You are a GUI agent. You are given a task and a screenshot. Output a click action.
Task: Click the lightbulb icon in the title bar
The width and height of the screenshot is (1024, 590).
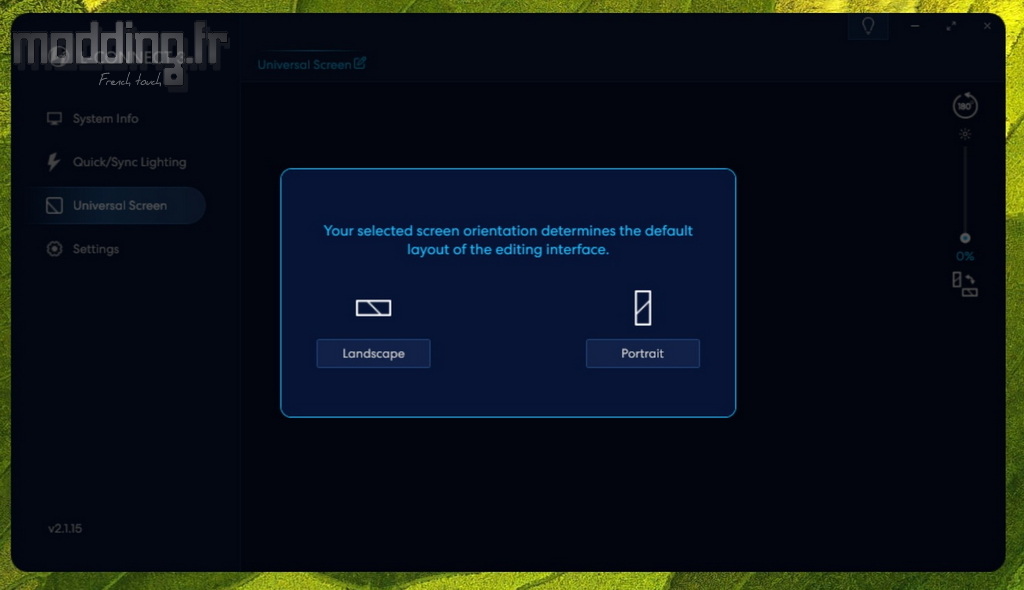(x=868, y=26)
